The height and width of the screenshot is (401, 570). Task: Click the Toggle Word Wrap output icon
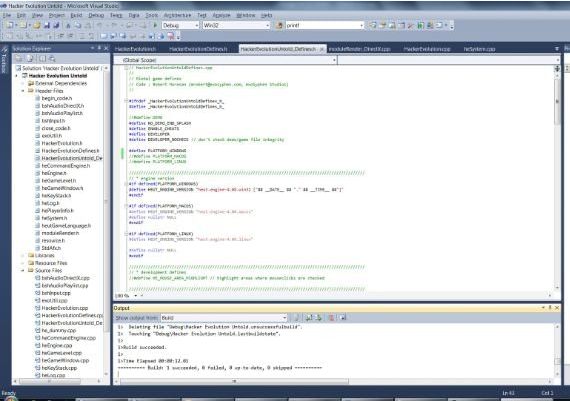342,318
